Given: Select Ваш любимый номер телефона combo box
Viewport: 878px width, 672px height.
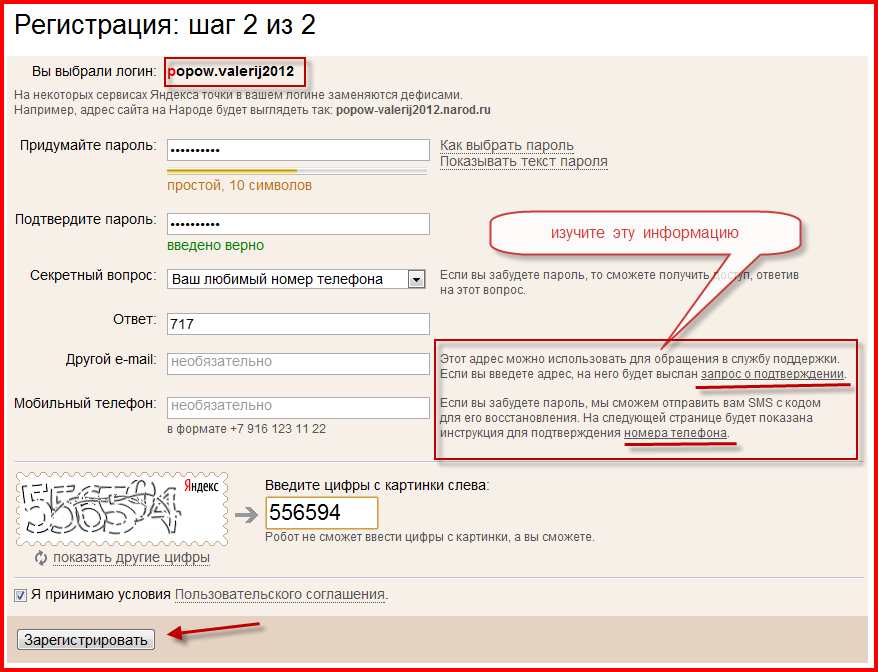Looking at the screenshot, I should click(296, 279).
